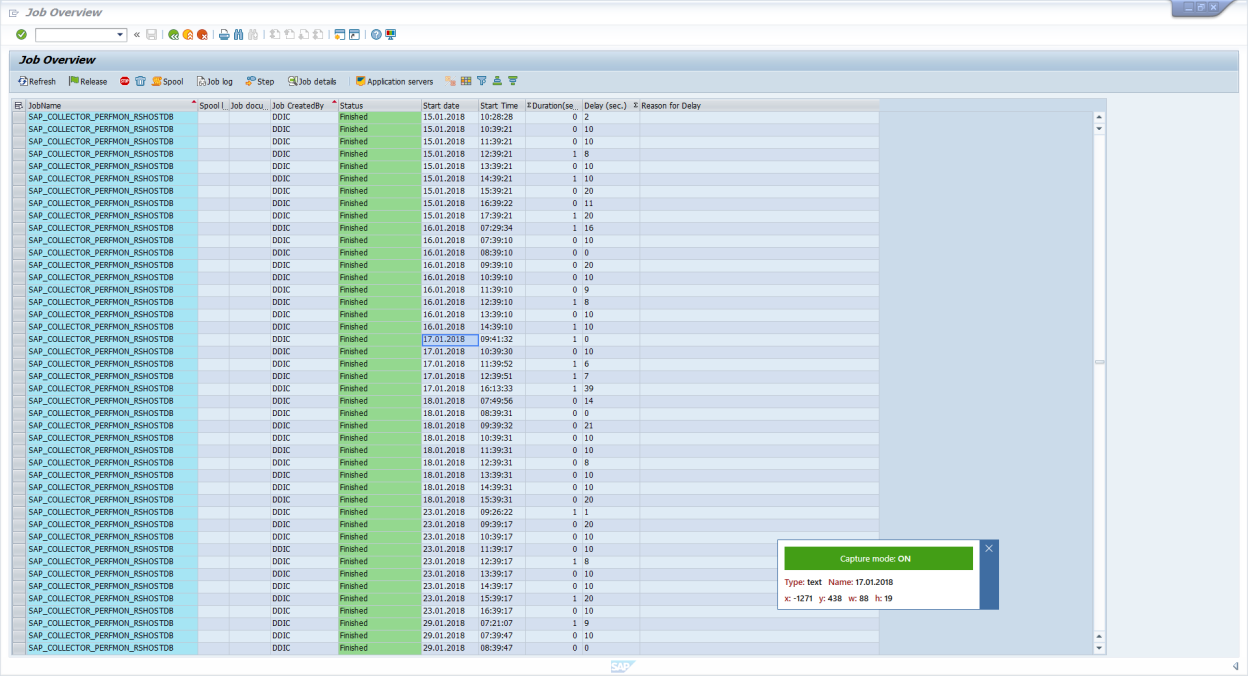The image size is (1248, 676).
Task: Click the Delay (sec.) column header
Action: point(610,105)
